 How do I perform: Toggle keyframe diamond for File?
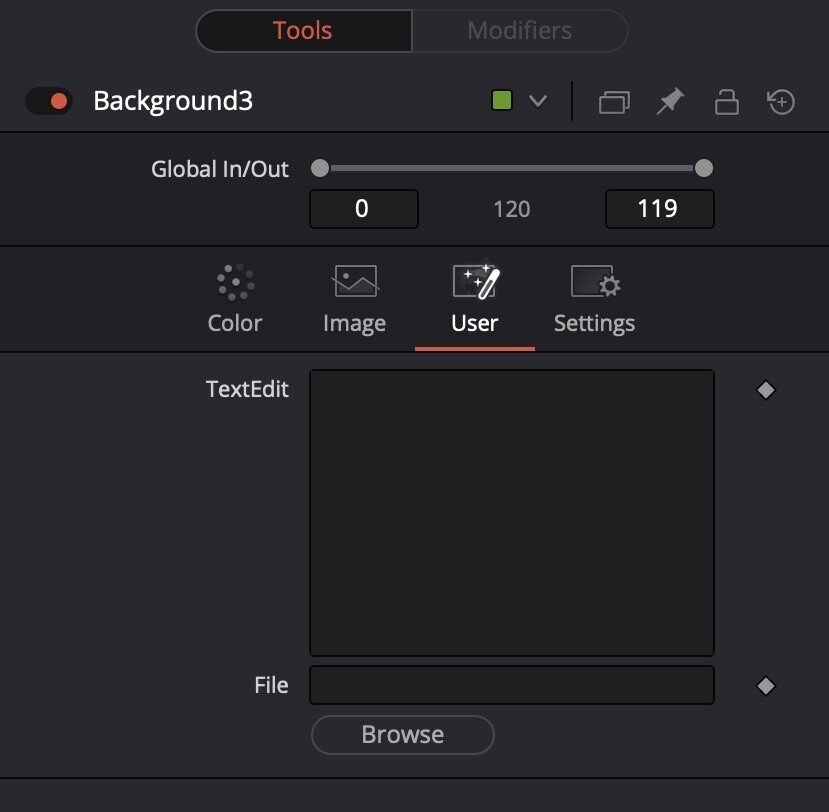tap(766, 686)
